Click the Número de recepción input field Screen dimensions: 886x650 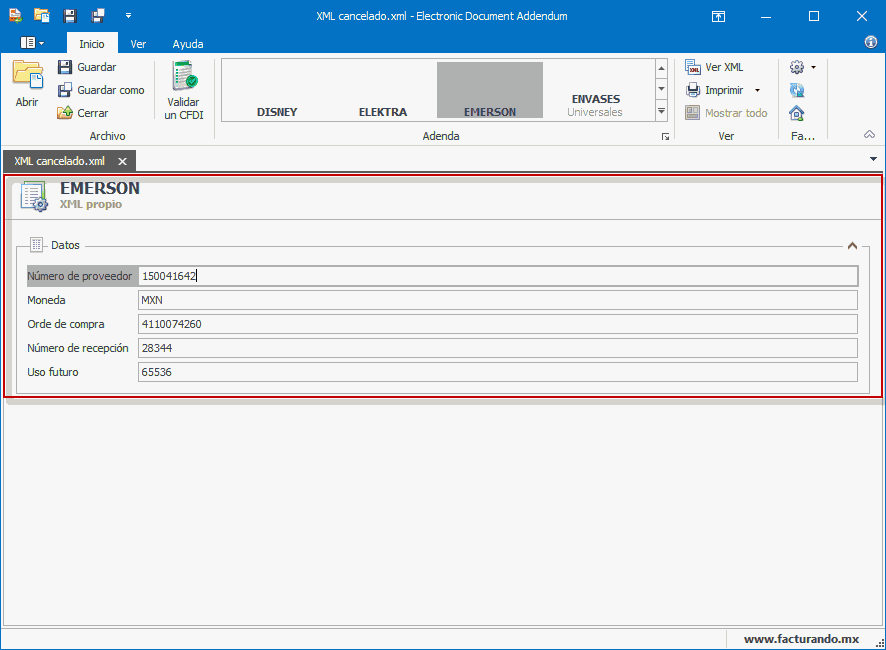(498, 348)
